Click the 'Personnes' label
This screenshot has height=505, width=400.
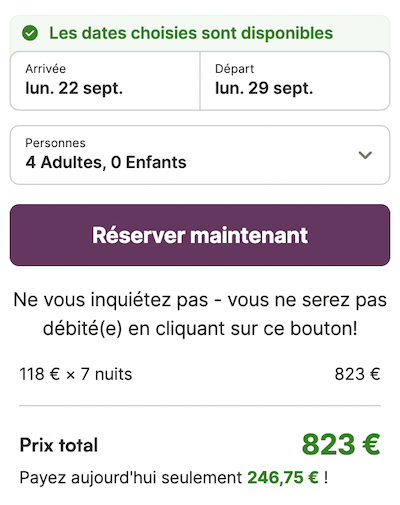click(55, 143)
